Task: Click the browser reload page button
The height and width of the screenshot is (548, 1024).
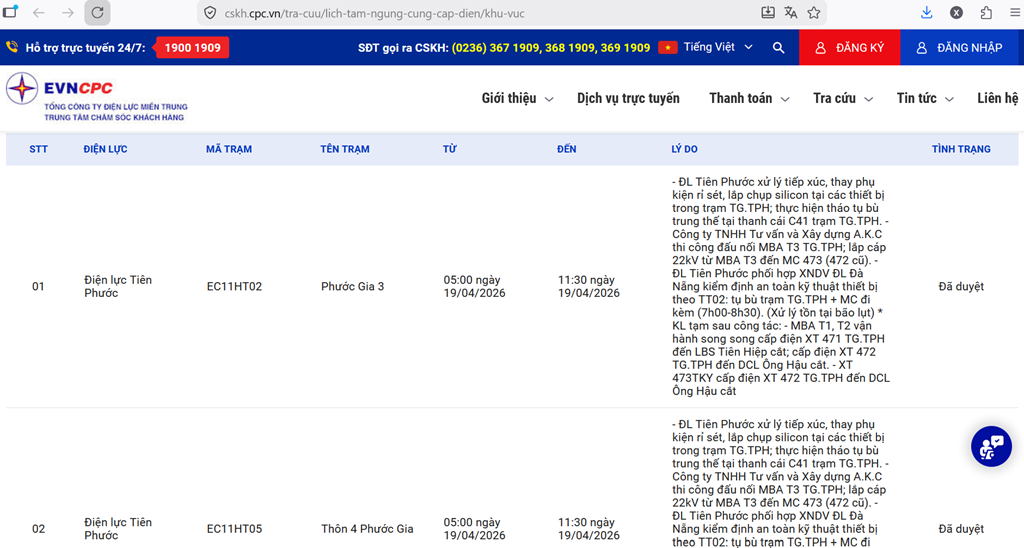Action: (97, 13)
